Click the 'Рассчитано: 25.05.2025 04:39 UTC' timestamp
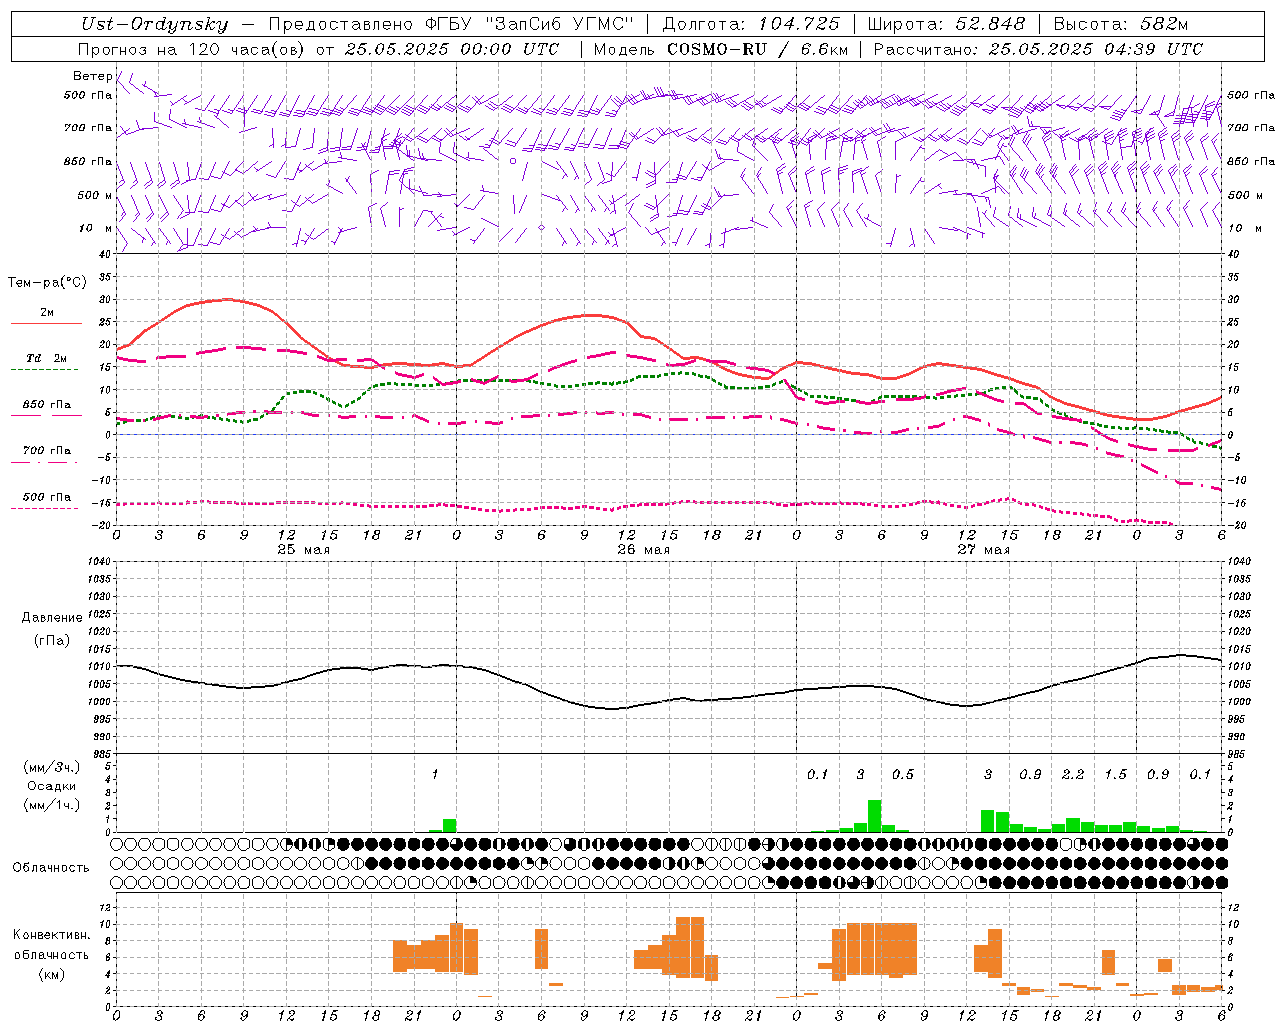The height and width of the screenshot is (1024, 1280). click(1038, 49)
